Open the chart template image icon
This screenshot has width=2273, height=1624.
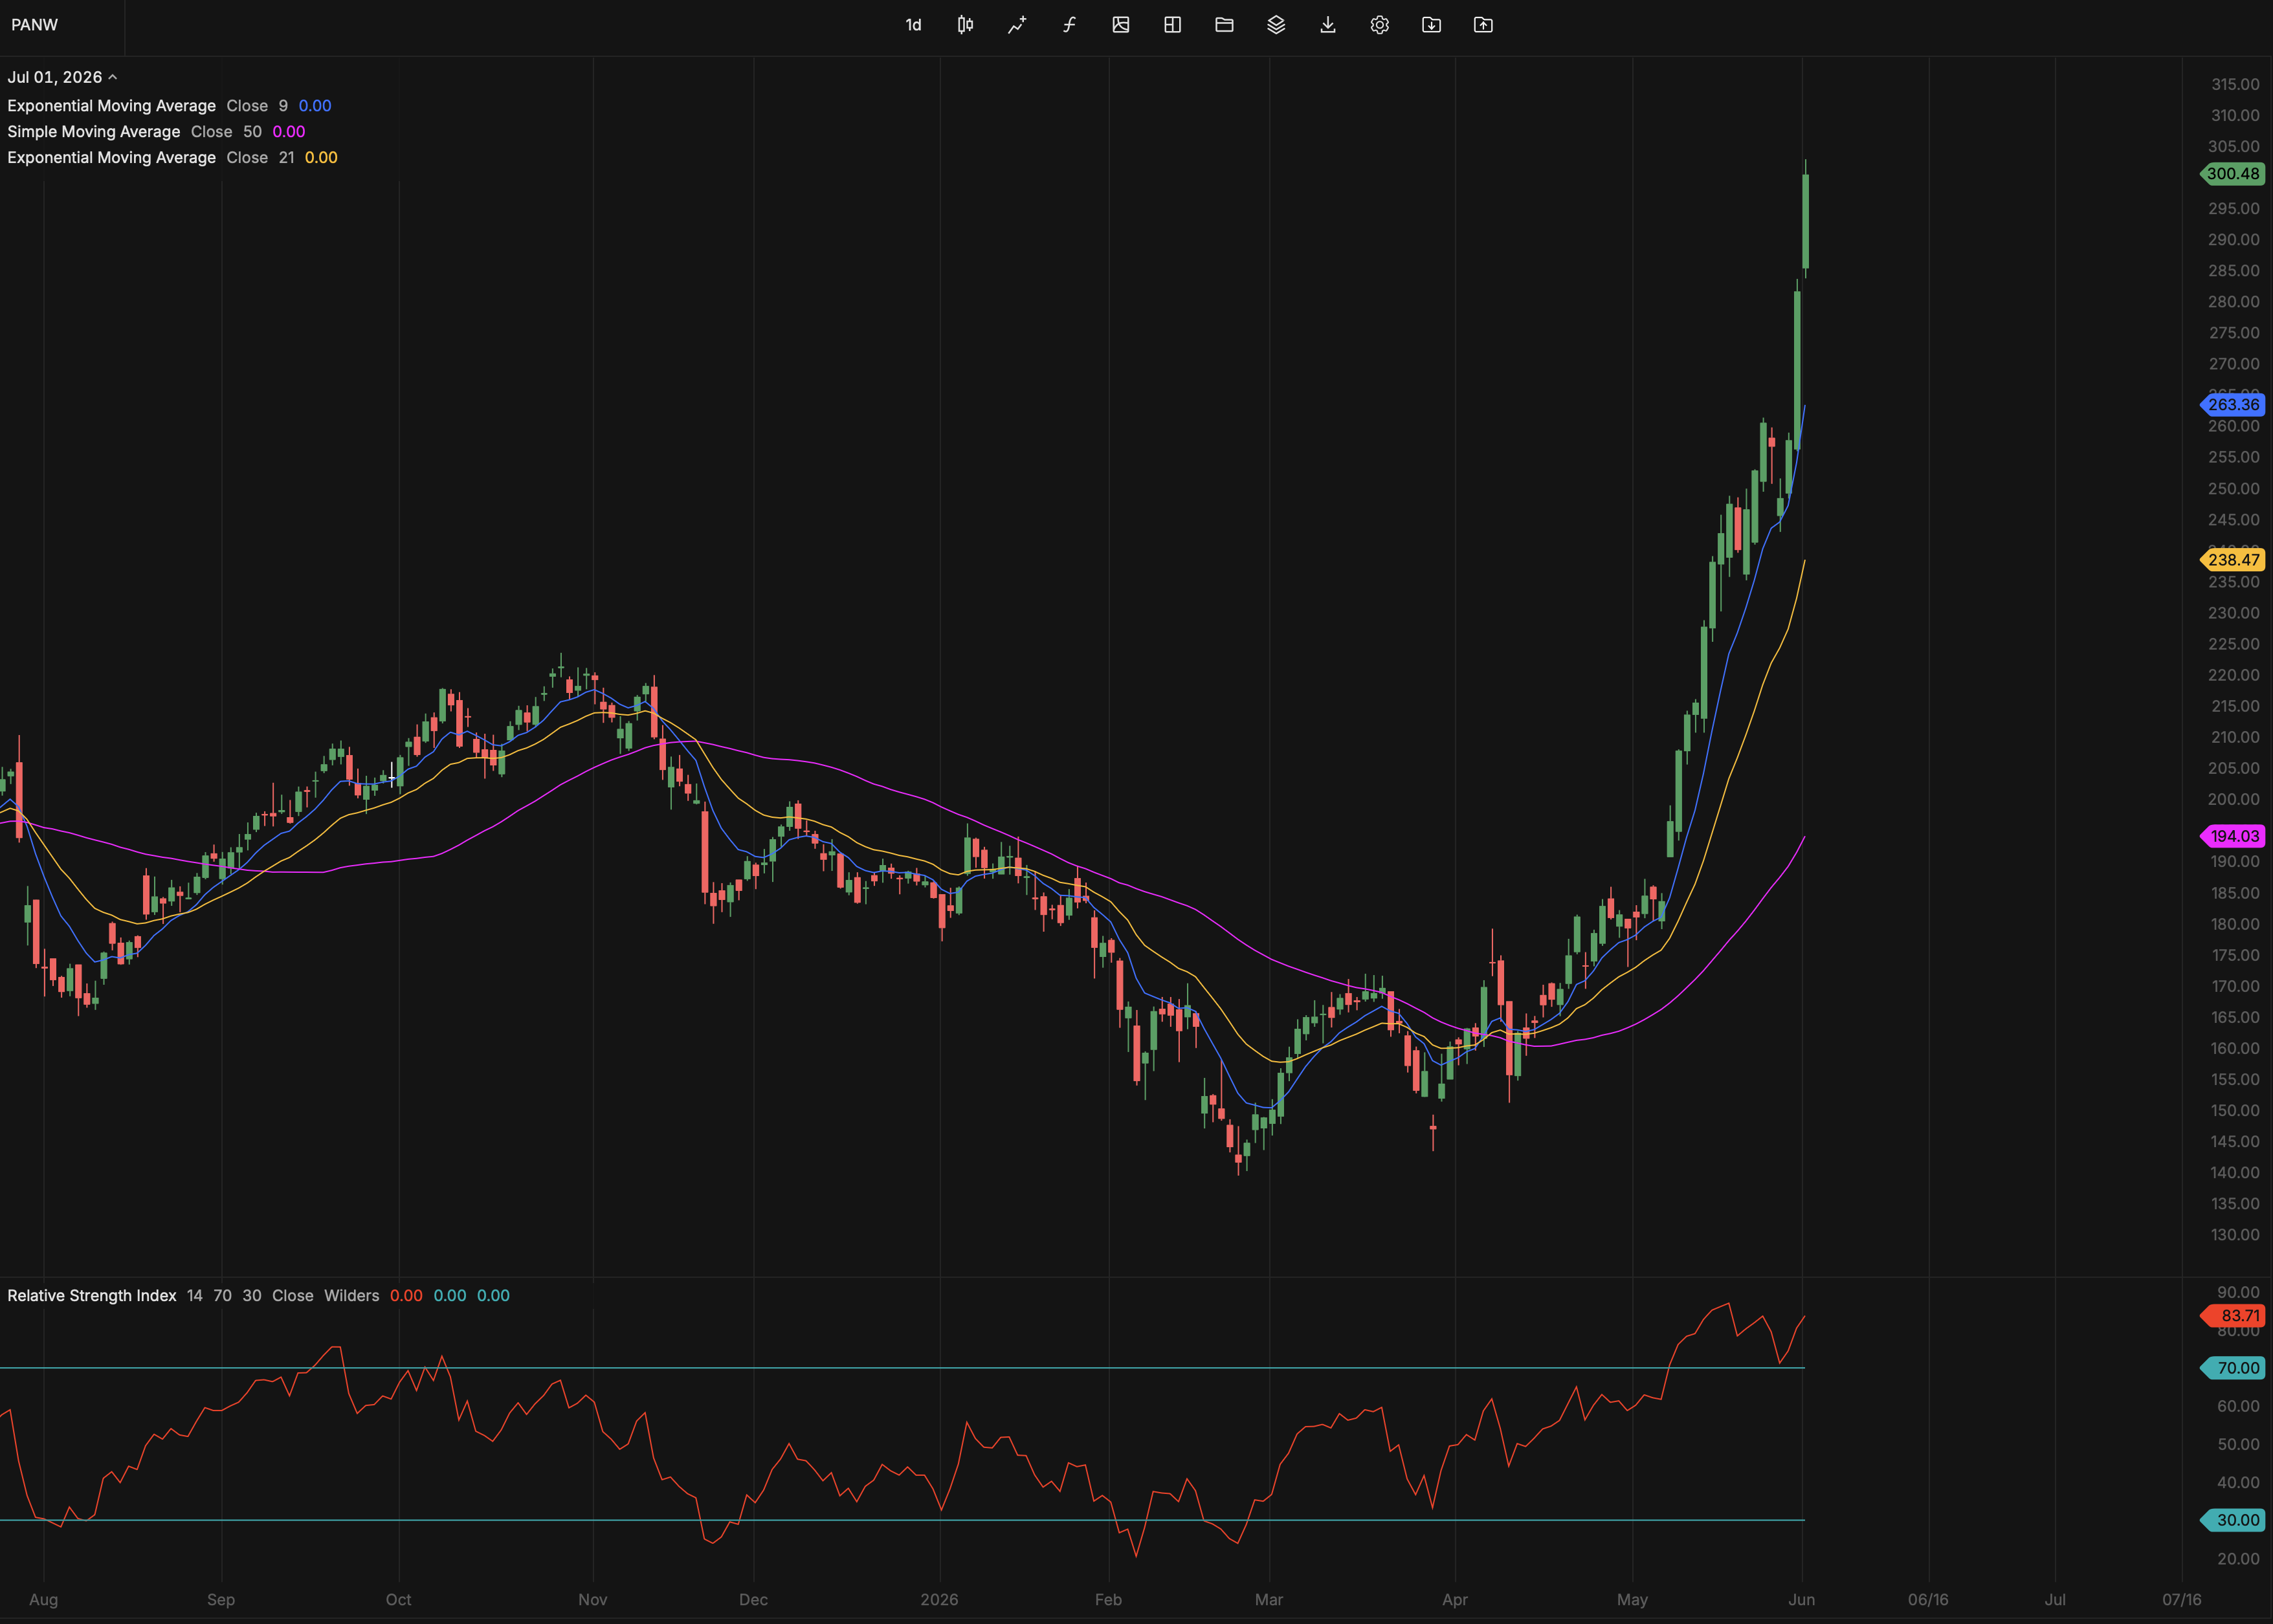click(x=1121, y=25)
